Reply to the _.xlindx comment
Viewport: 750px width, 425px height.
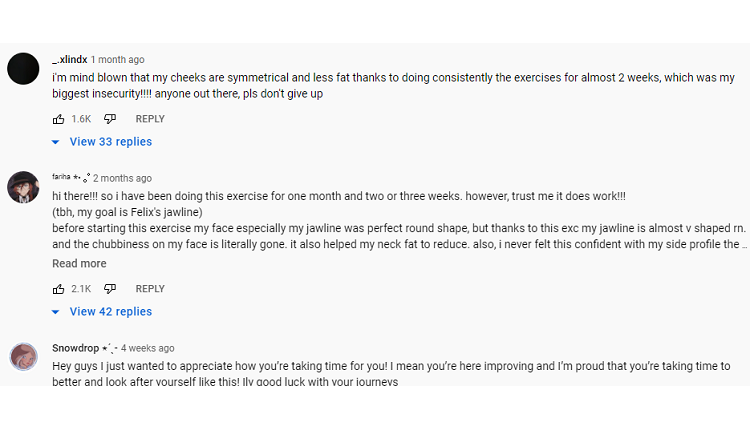(150, 119)
